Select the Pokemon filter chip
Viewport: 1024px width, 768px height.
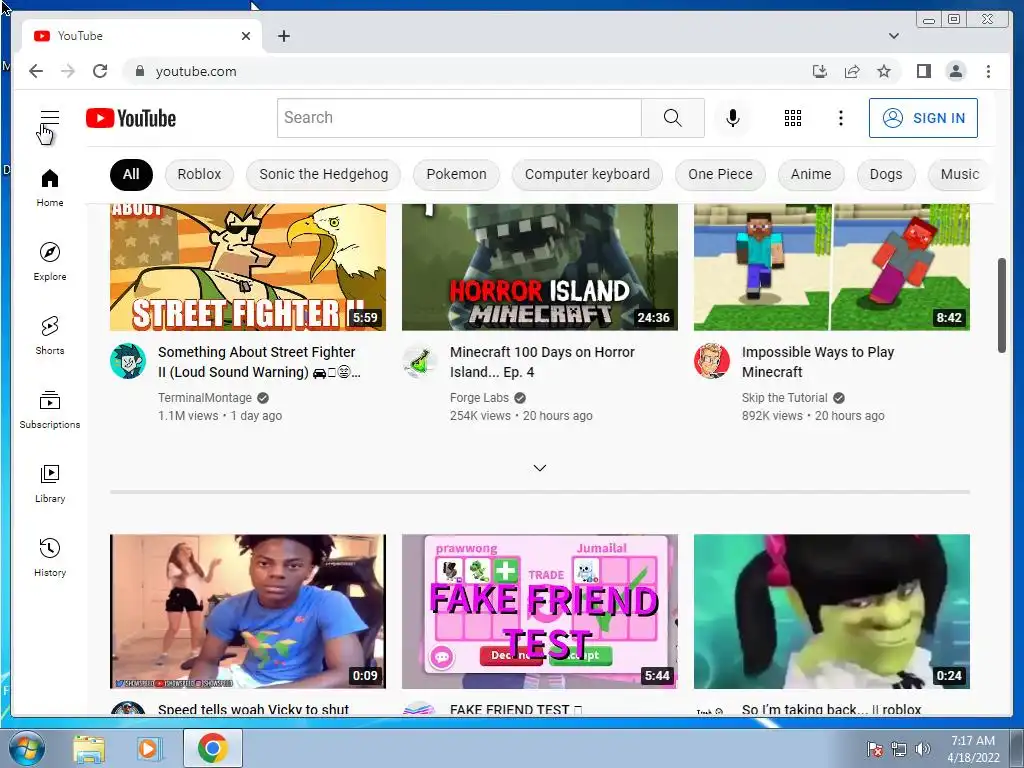click(x=456, y=174)
